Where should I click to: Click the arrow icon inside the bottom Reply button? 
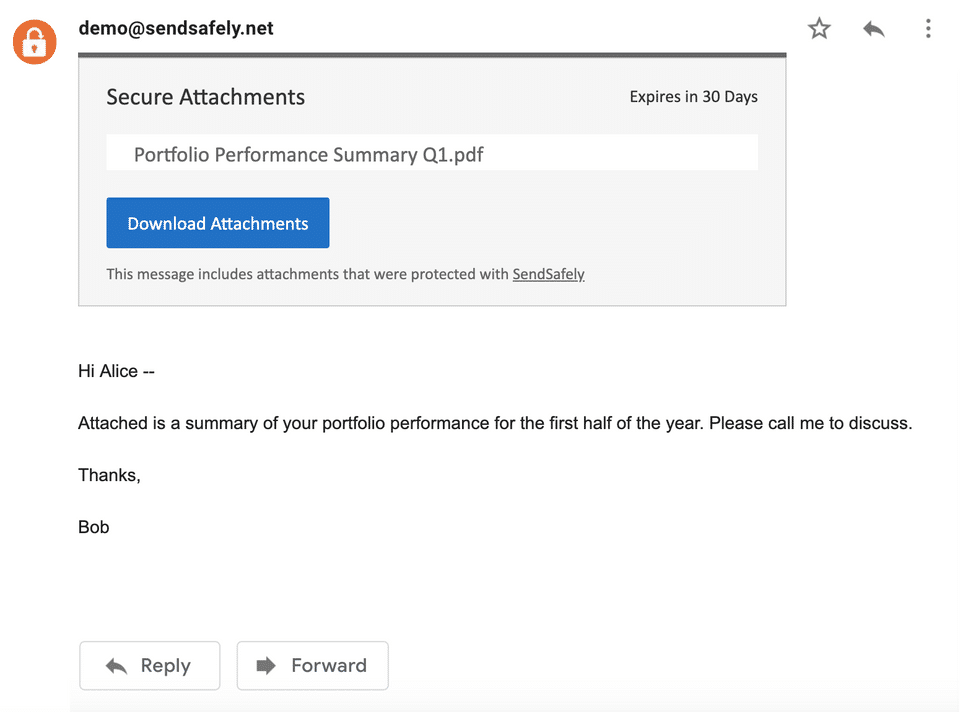click(x=116, y=666)
